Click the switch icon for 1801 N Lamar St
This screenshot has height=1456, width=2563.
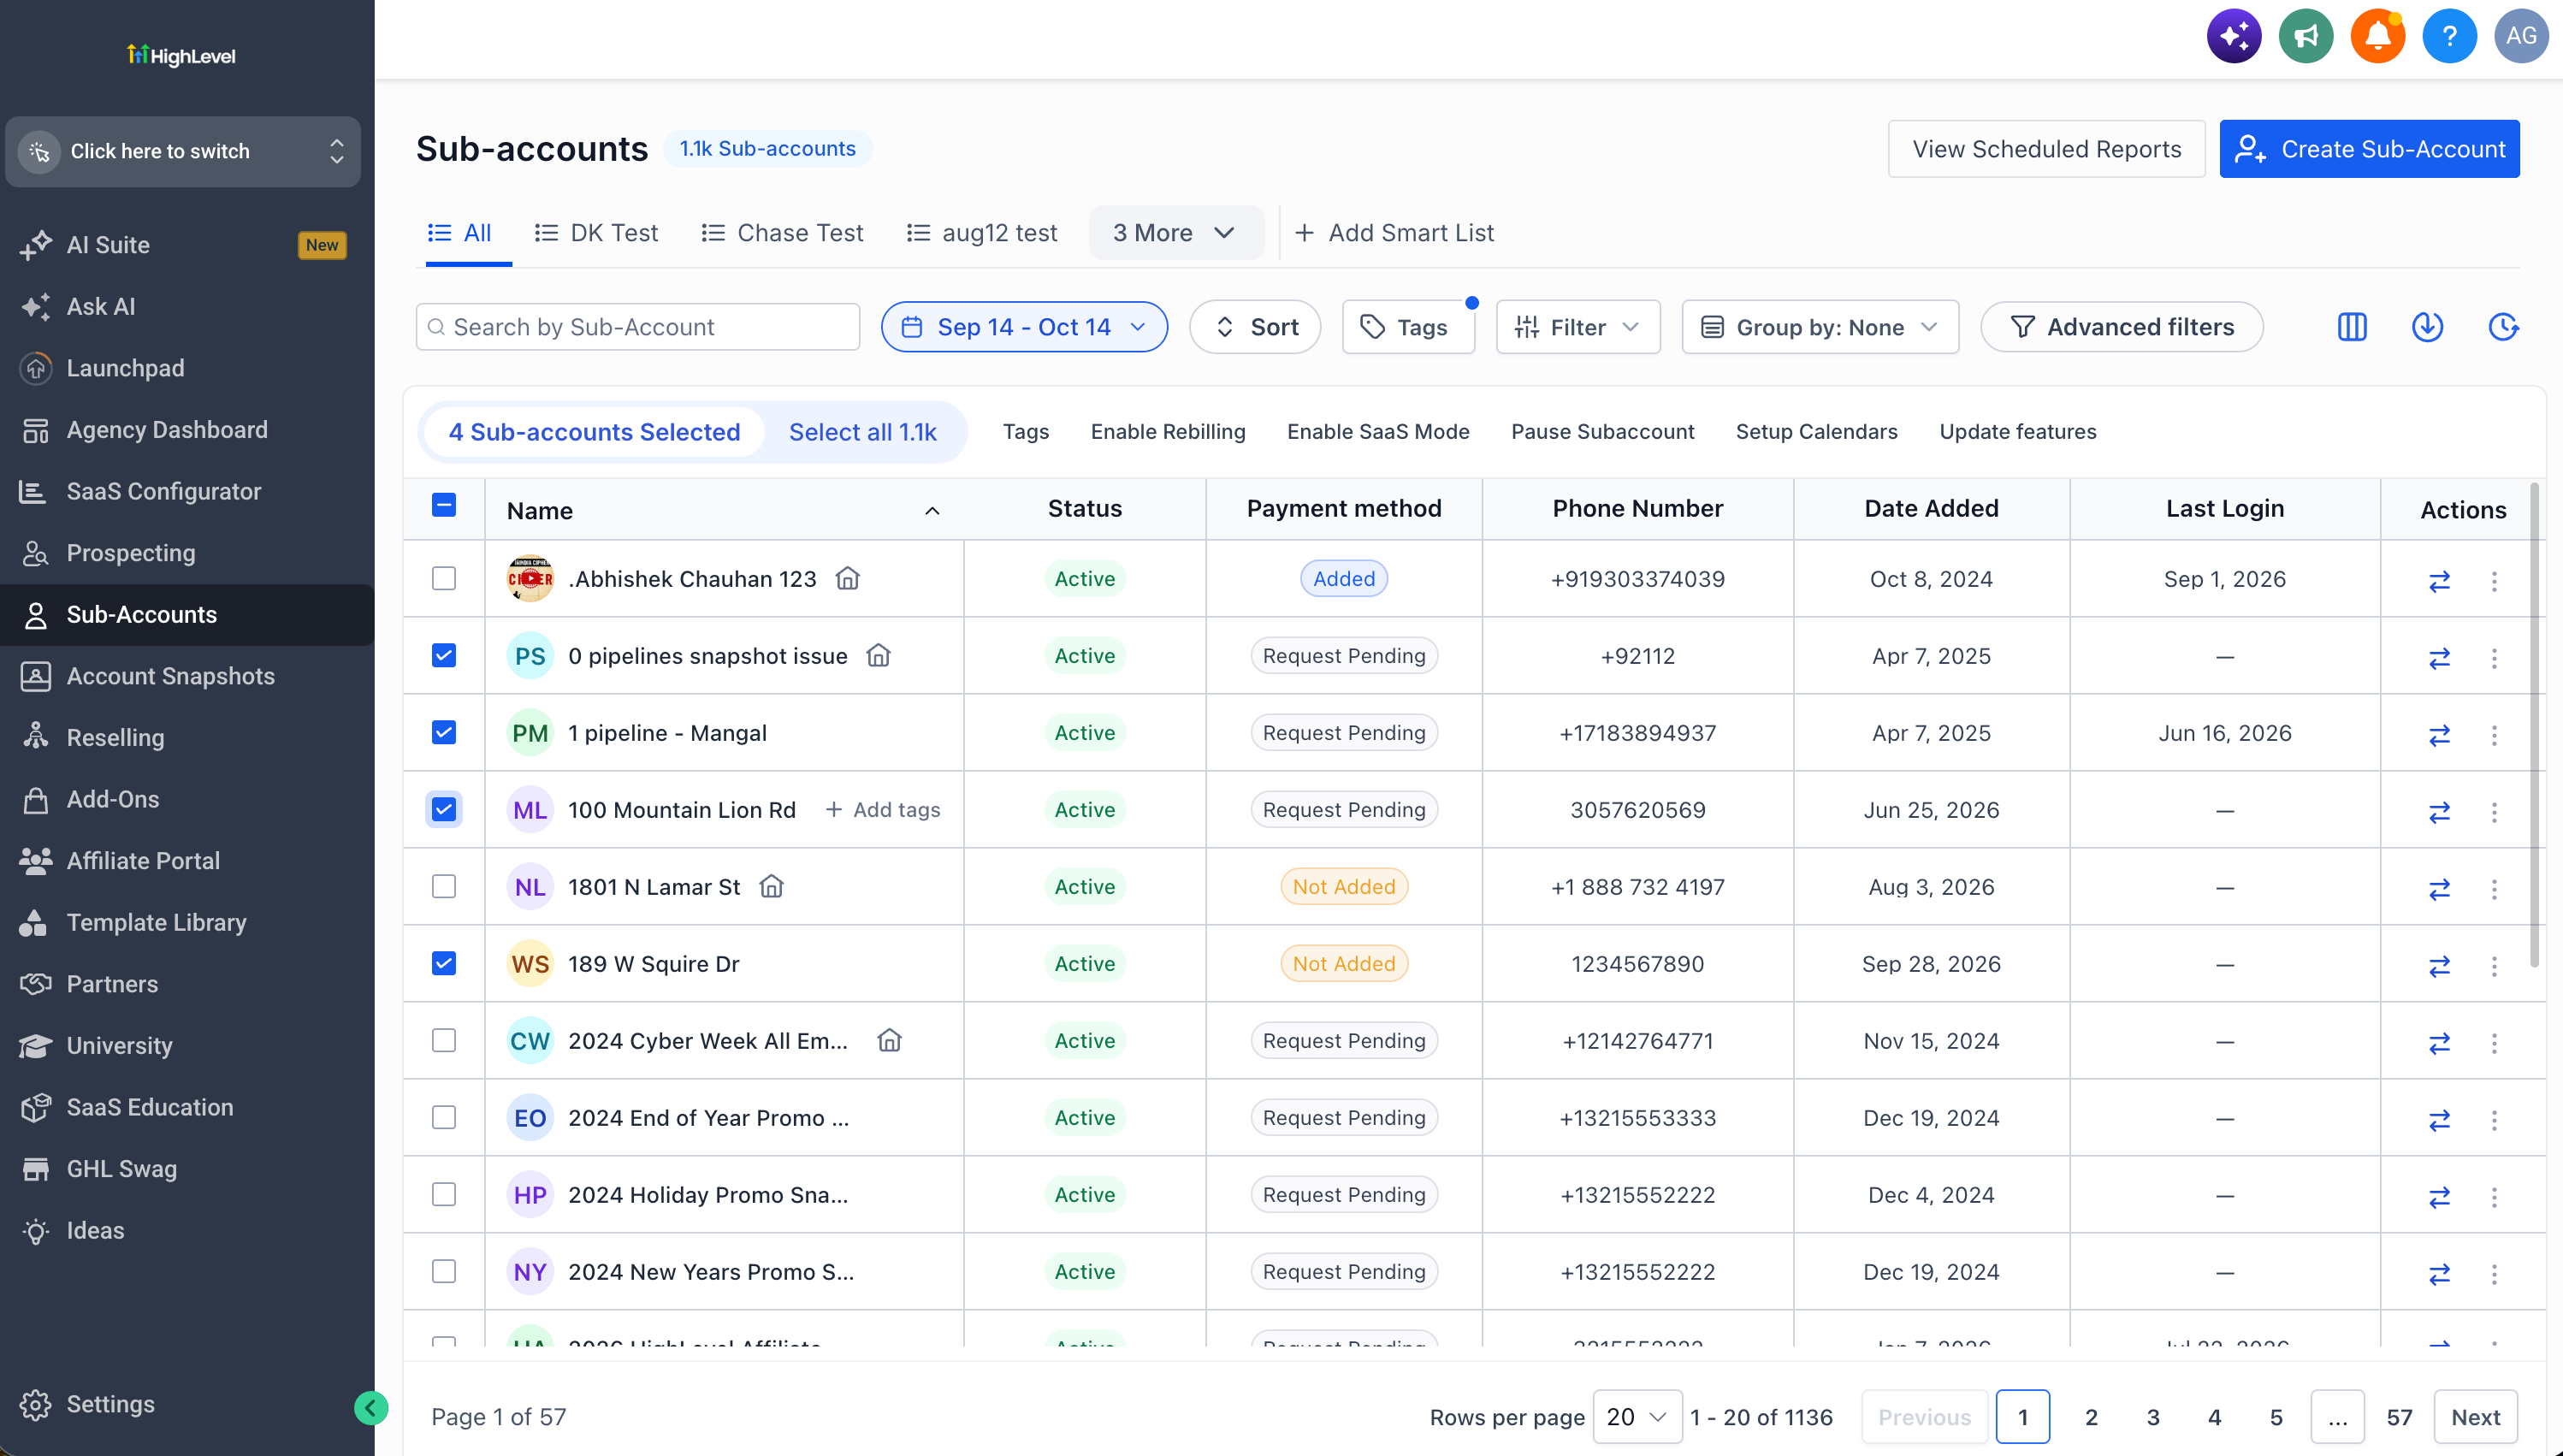2439,888
